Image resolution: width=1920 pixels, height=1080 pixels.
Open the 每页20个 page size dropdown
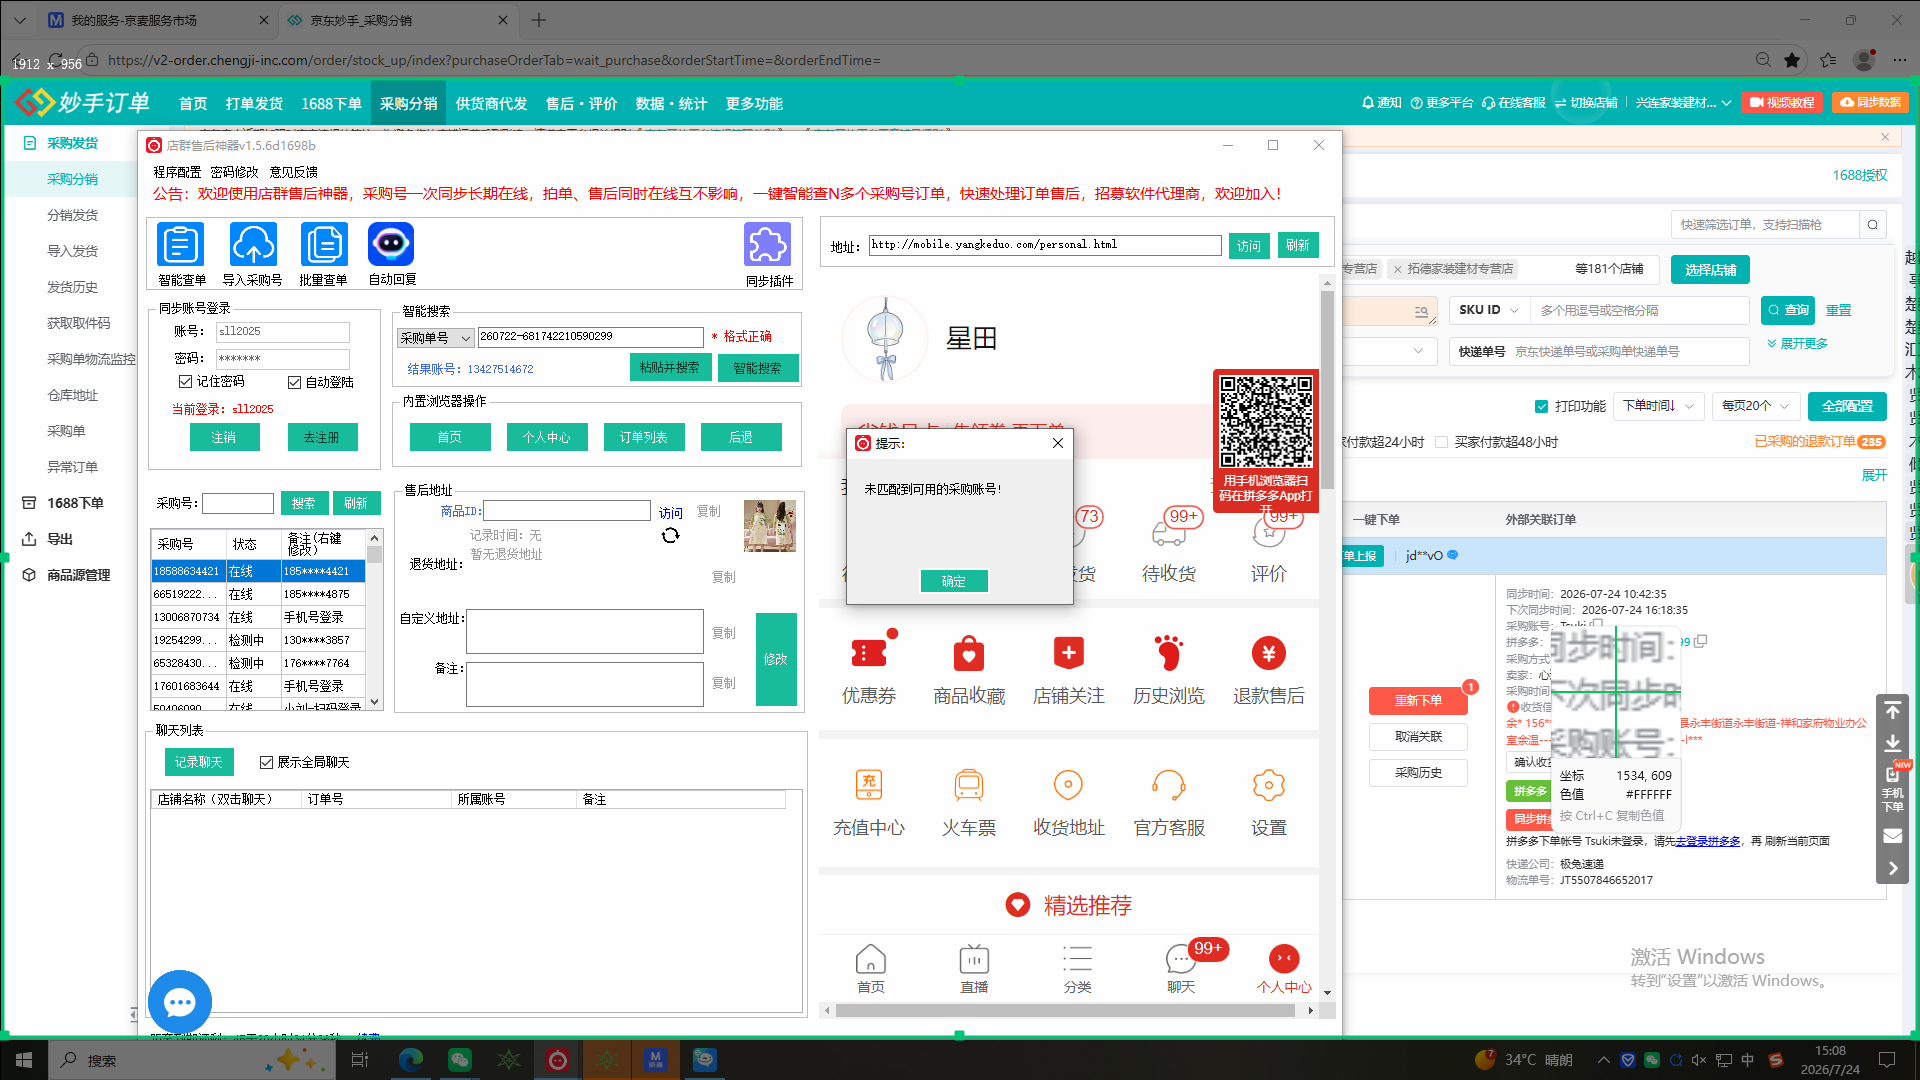[x=1755, y=406]
